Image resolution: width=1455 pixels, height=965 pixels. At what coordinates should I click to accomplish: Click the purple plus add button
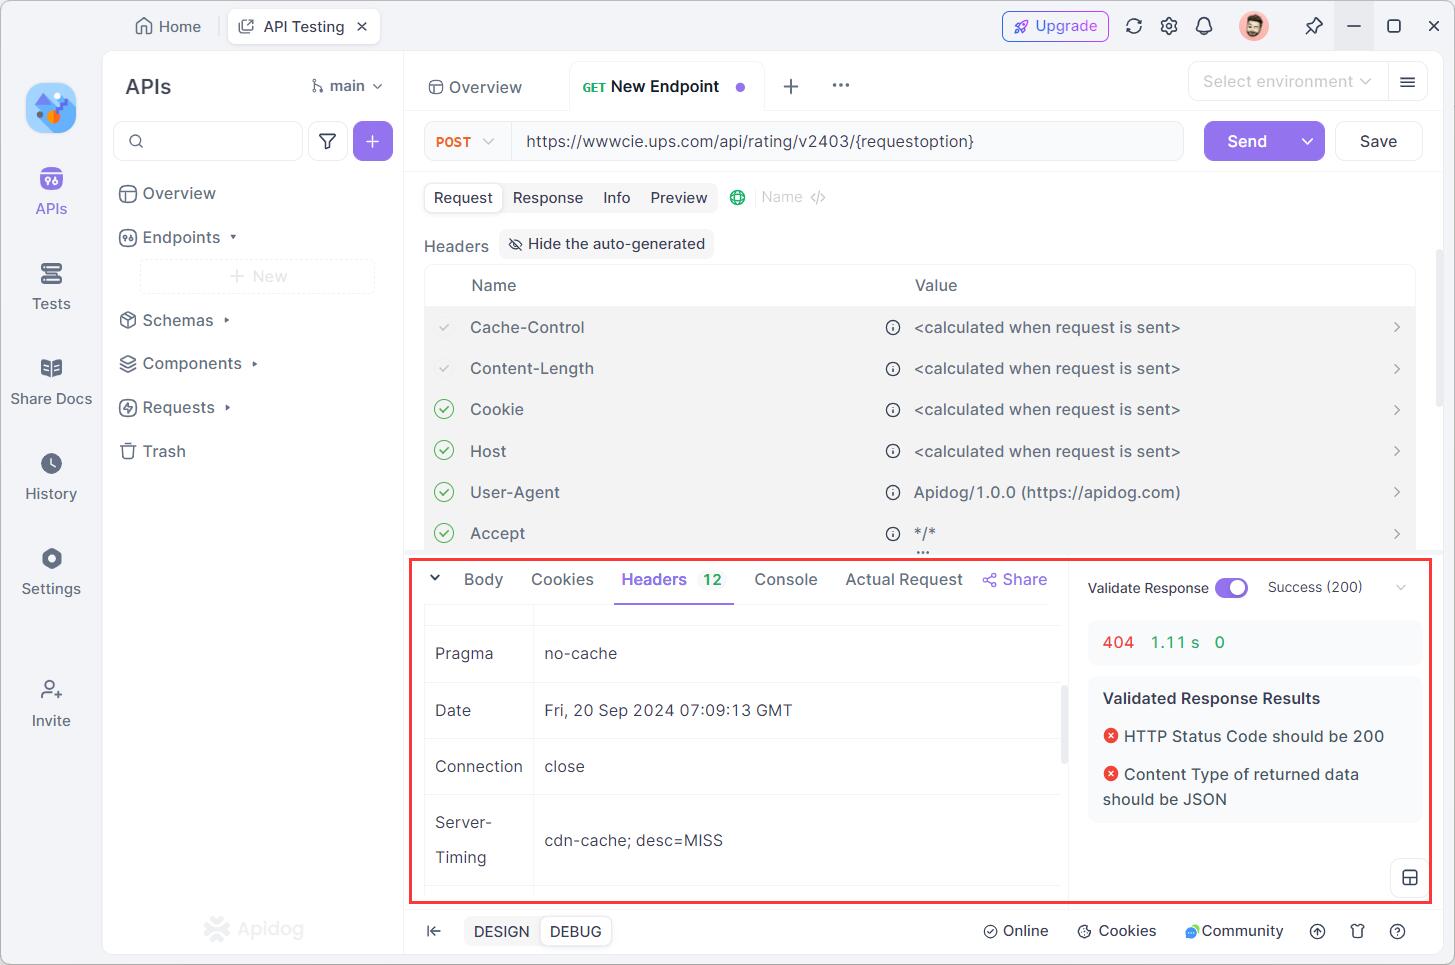373,141
